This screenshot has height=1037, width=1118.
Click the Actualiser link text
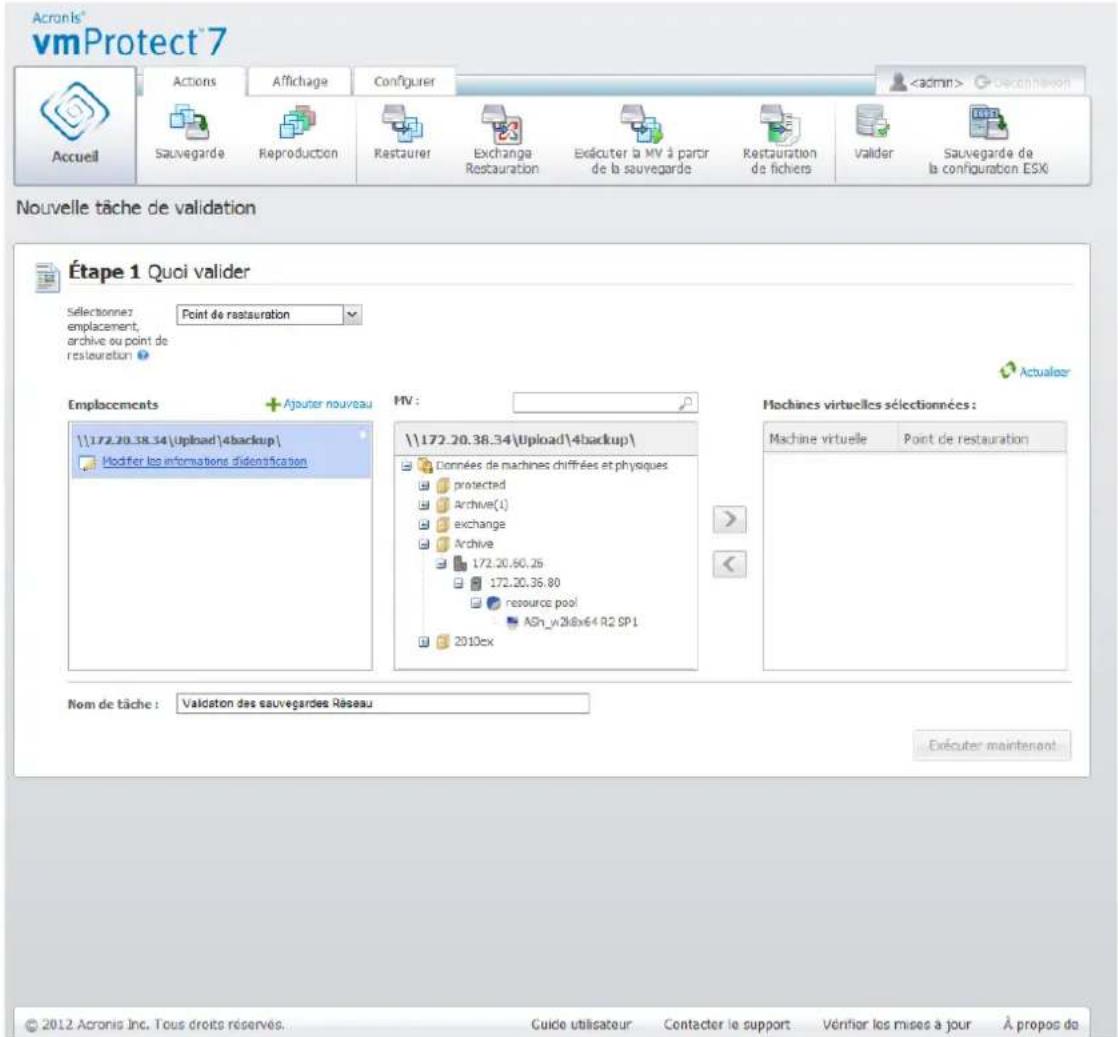[1045, 372]
